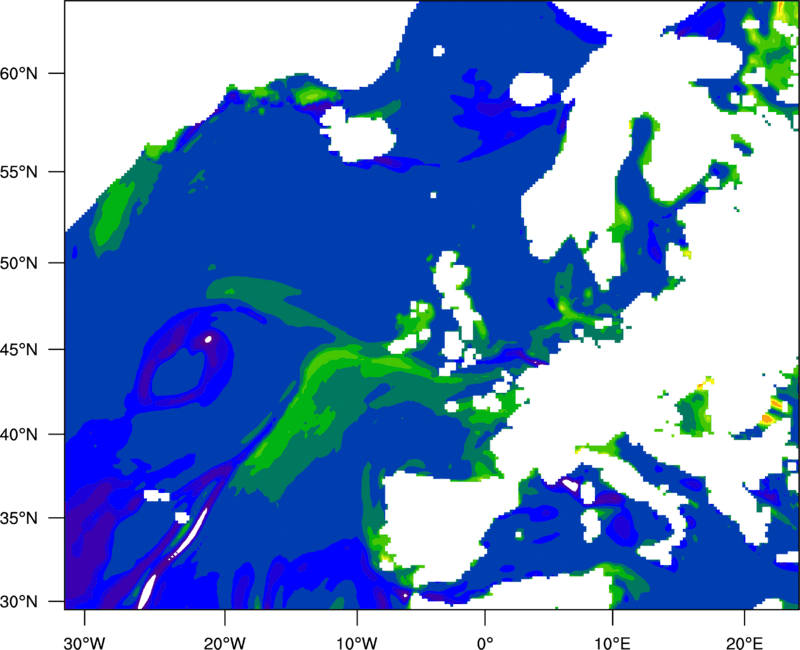Image resolution: width=800 pixels, height=650 pixels.
Task: Click the 60°N latitude label
Action: pos(19,73)
